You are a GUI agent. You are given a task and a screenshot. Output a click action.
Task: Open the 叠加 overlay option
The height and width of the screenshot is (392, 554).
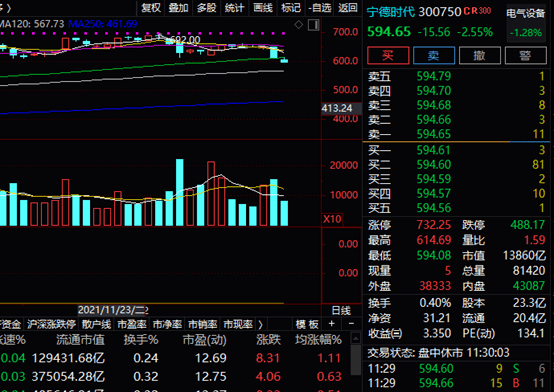pyautogui.click(x=178, y=8)
